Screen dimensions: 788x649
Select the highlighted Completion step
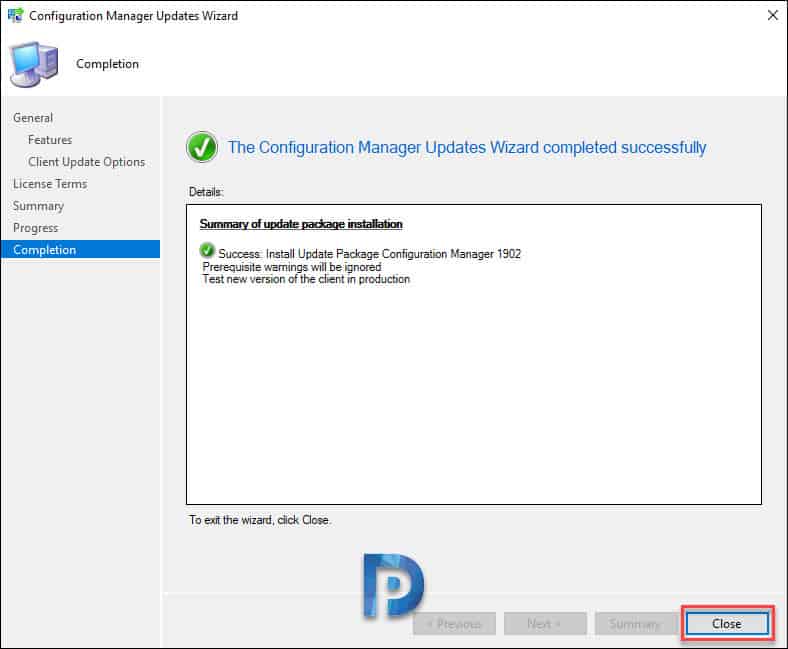tap(80, 249)
